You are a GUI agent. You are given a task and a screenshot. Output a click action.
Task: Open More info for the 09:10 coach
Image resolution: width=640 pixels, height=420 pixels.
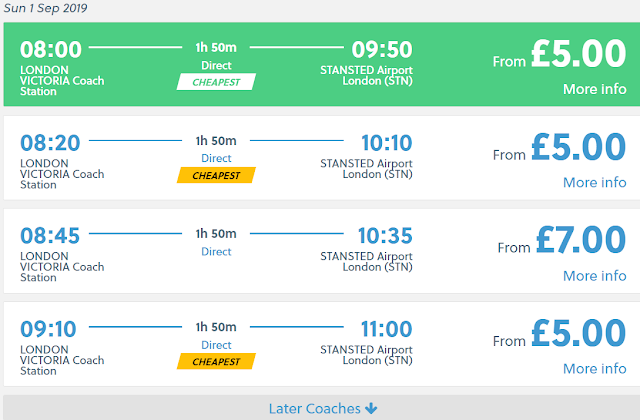pos(594,369)
